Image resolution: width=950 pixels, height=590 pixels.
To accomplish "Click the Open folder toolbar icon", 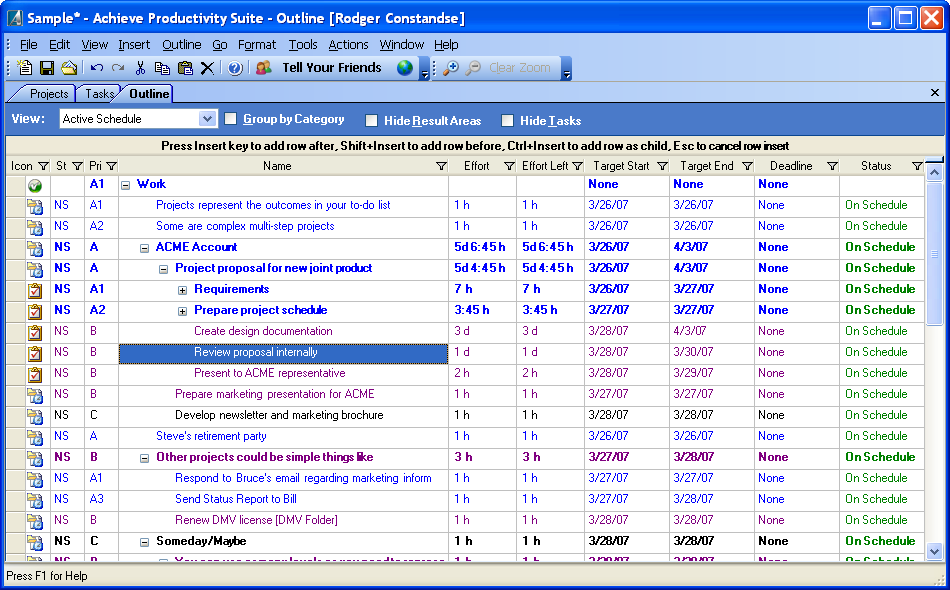I will pos(68,68).
